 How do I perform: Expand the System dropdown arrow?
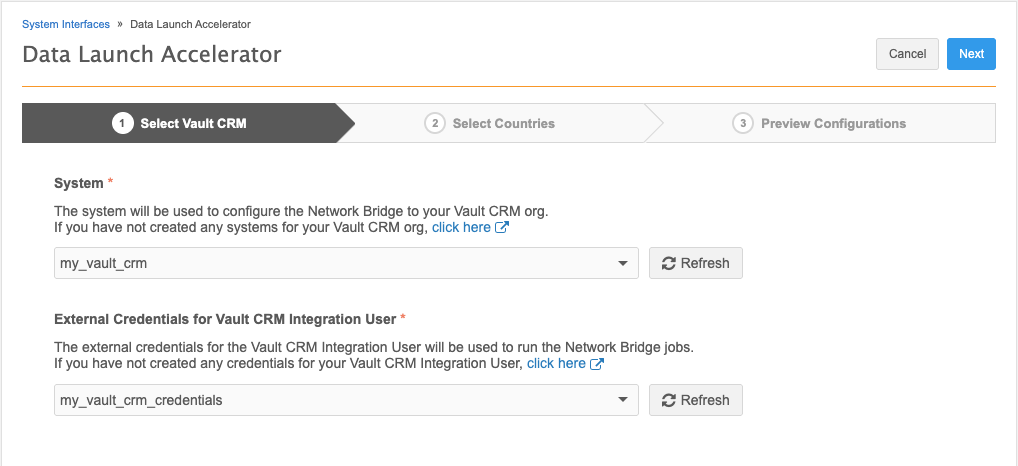click(623, 264)
